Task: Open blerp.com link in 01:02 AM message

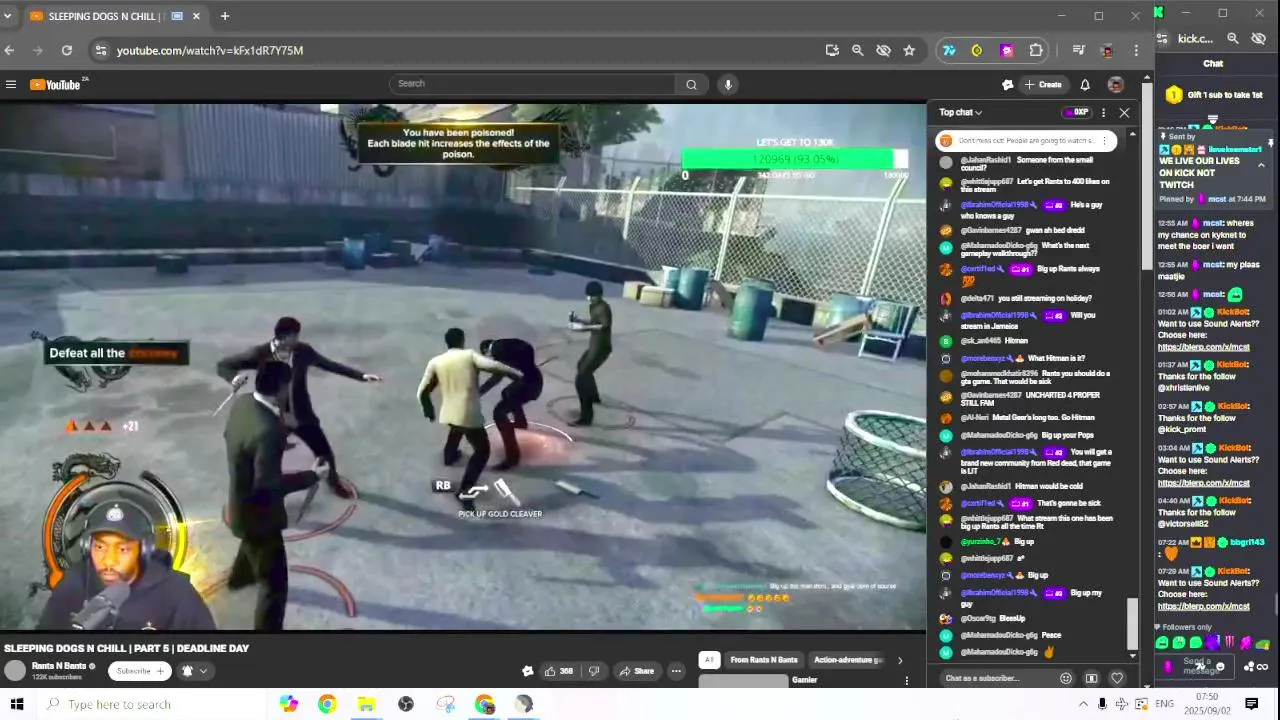Action: 1203,347
